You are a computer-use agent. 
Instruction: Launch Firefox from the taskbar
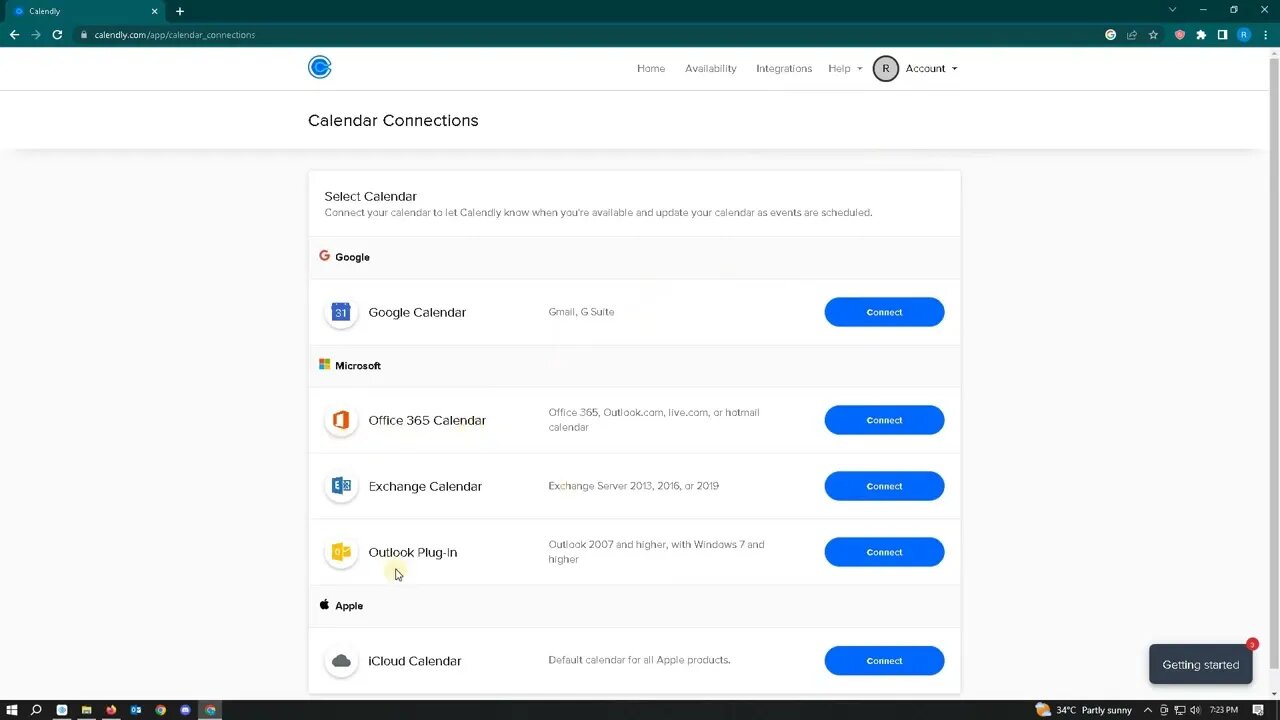tap(111, 710)
